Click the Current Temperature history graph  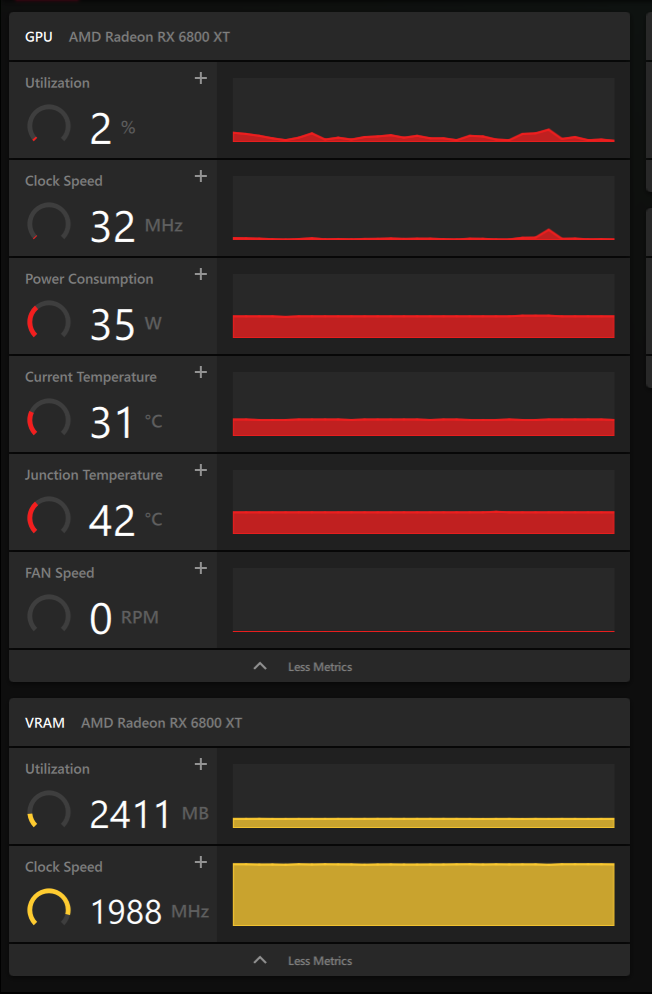coord(423,404)
